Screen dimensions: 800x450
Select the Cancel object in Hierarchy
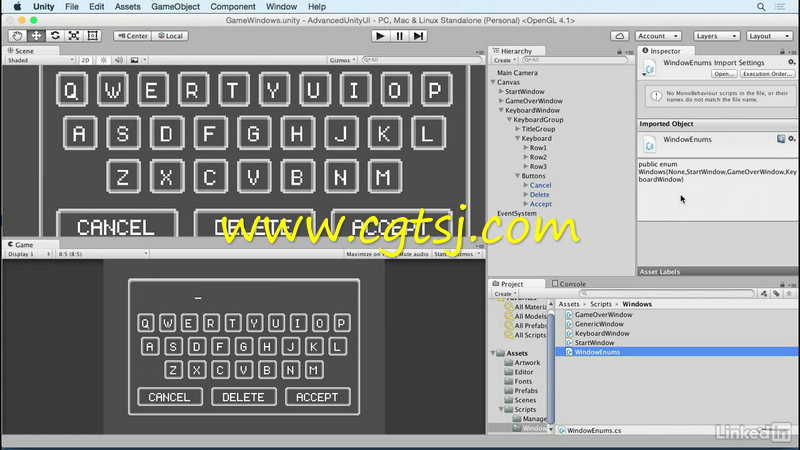click(x=540, y=185)
